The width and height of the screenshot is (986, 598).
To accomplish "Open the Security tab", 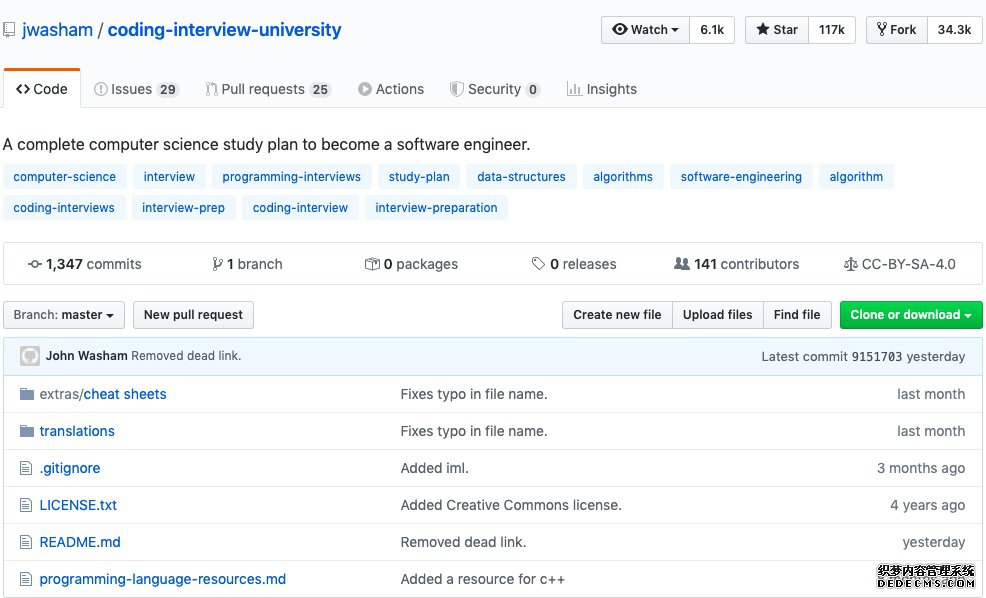I will (494, 89).
